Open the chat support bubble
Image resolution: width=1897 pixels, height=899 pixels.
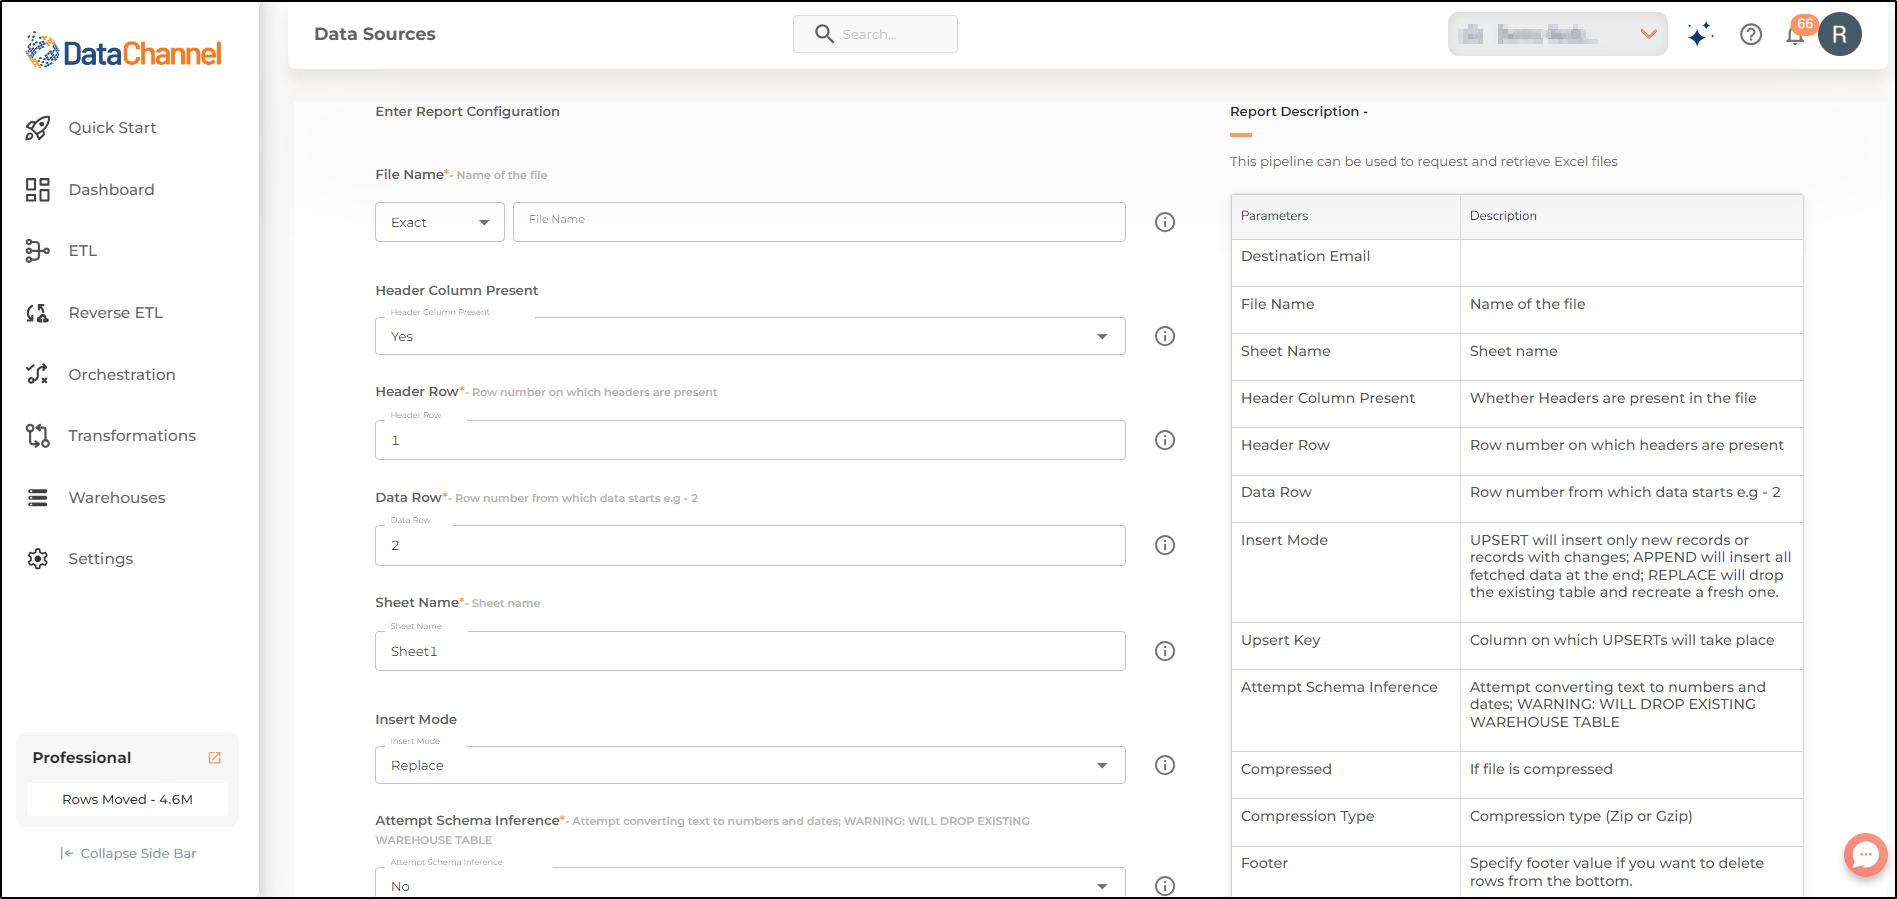click(x=1866, y=855)
